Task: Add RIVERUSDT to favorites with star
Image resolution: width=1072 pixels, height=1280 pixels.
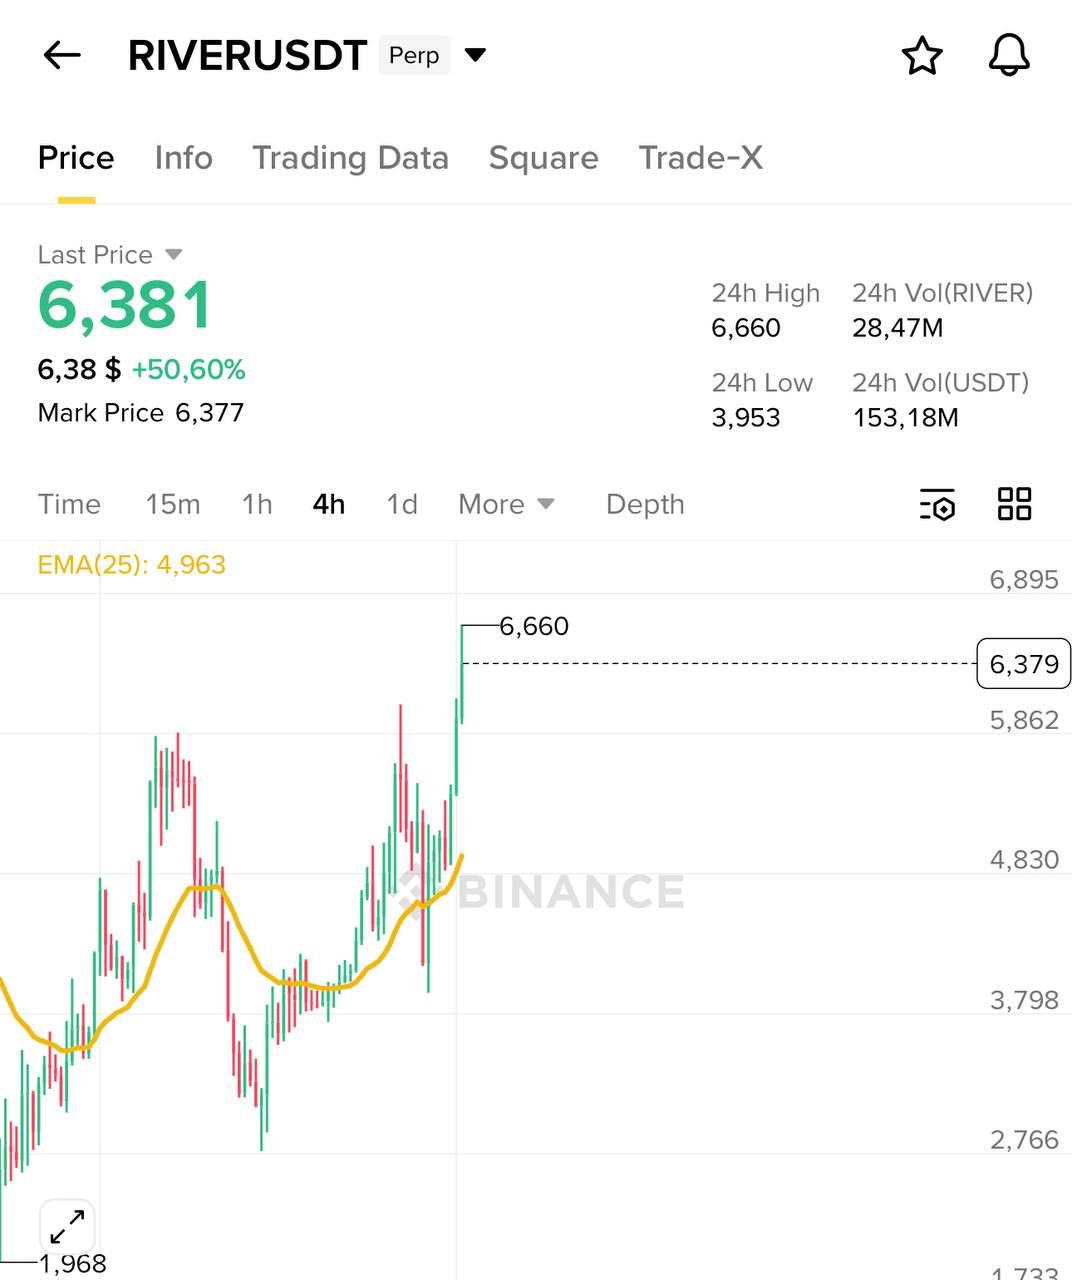Action: (x=922, y=56)
